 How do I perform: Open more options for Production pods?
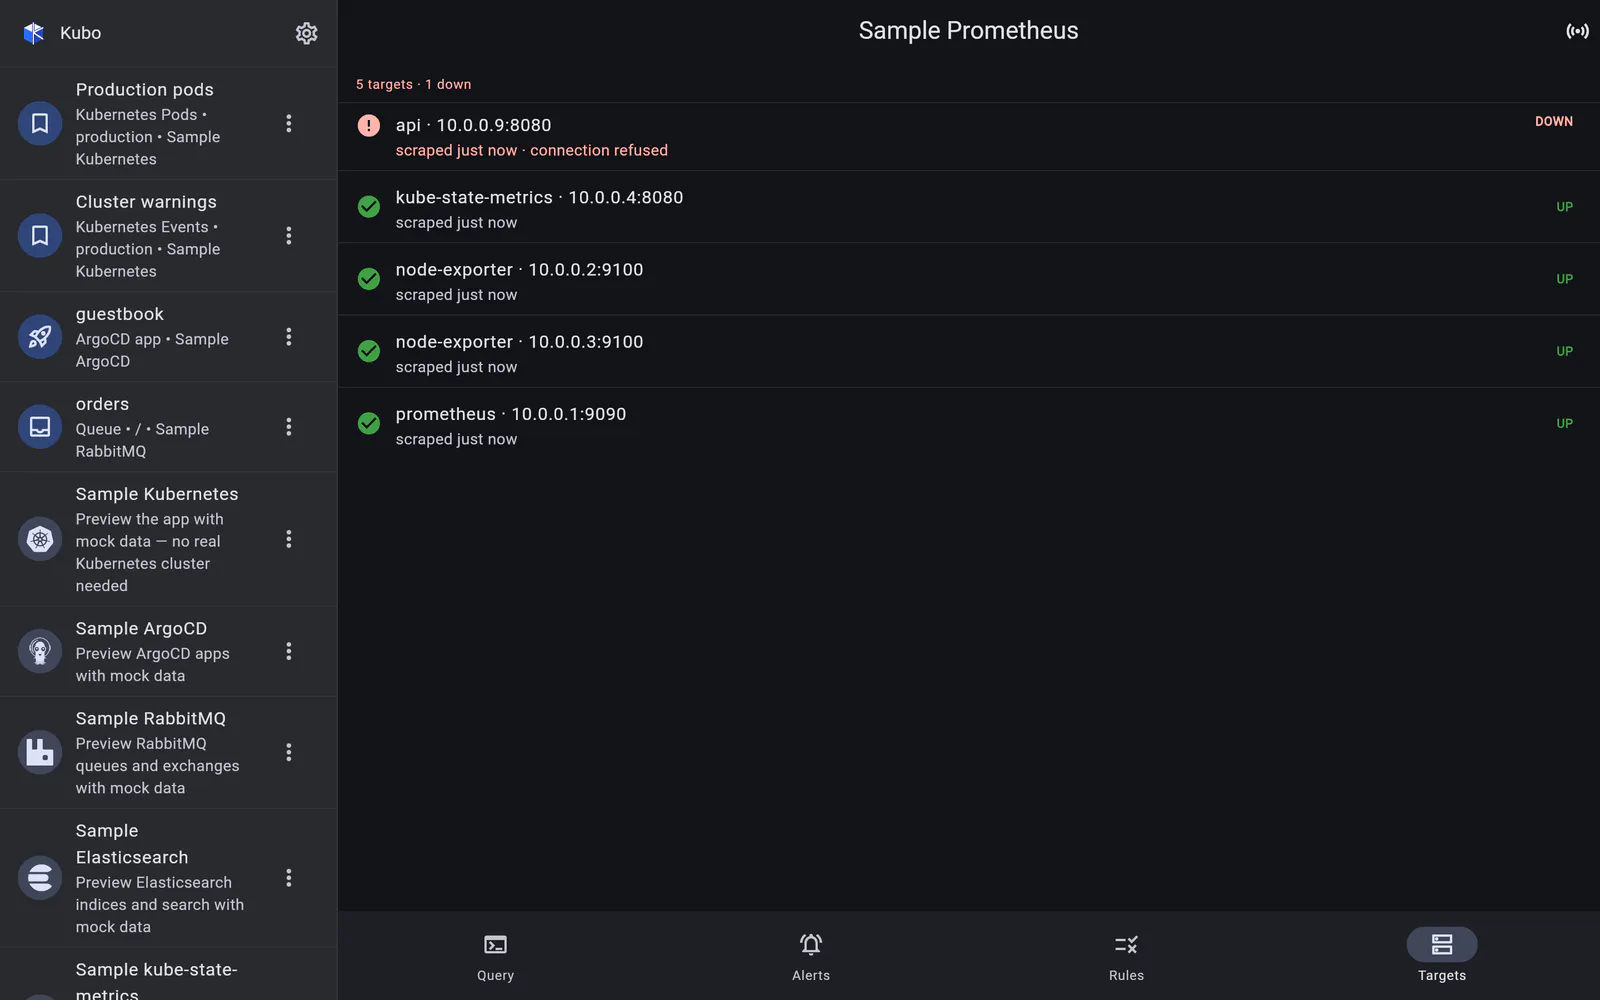click(x=289, y=123)
